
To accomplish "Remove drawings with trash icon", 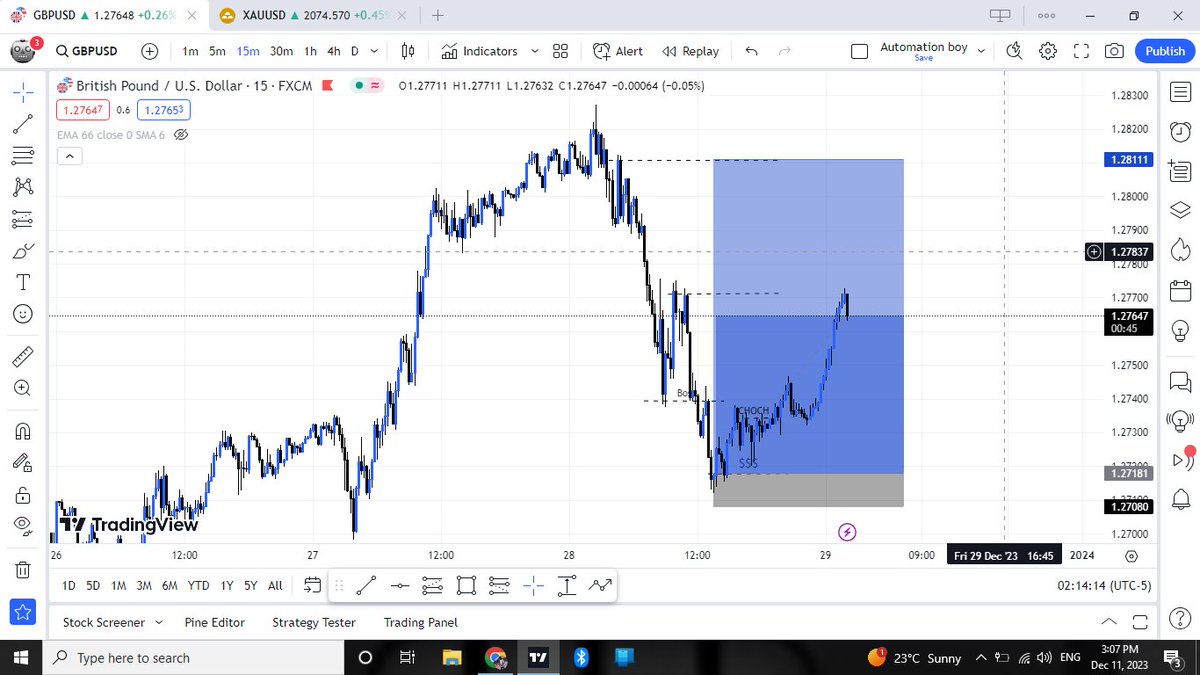I will click(23, 569).
